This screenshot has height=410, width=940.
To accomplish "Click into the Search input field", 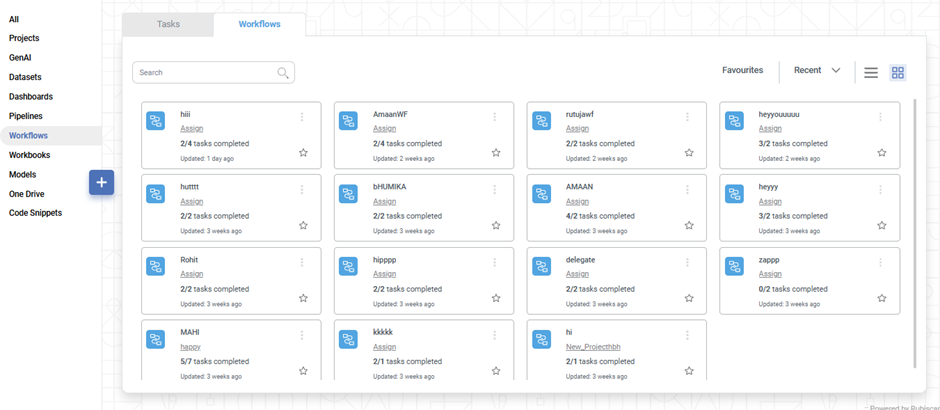I will [205, 73].
